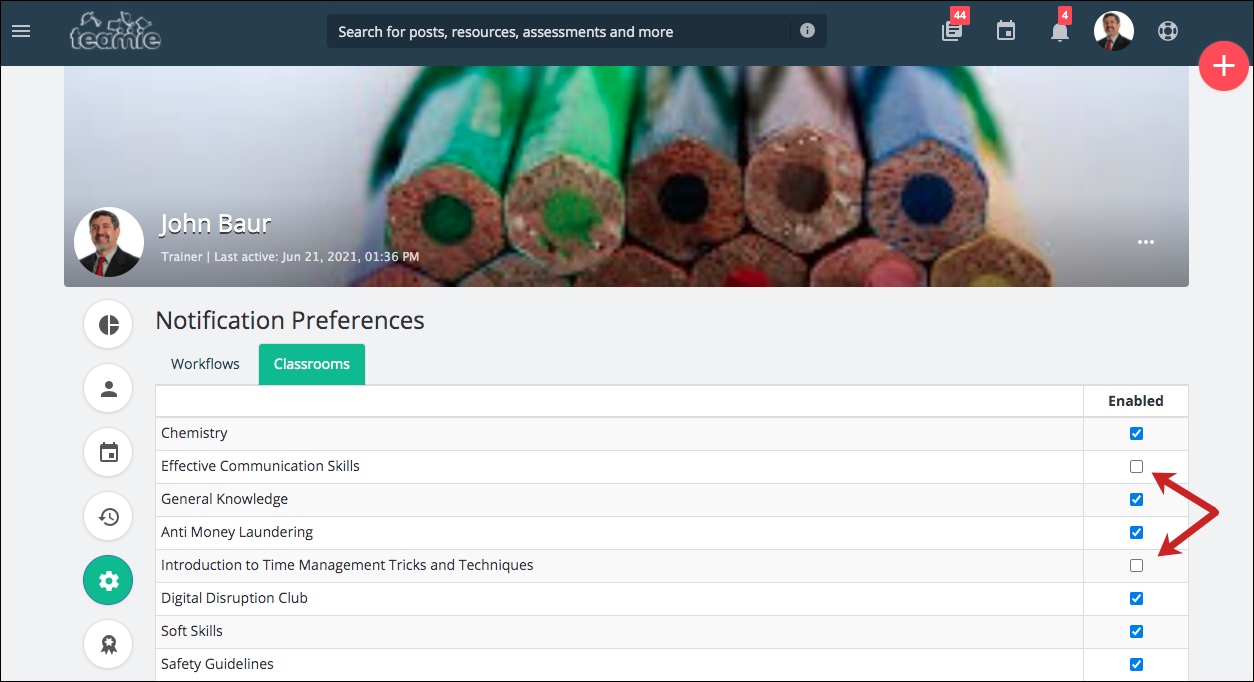Open the help lifebuoy icon

tap(1168, 31)
